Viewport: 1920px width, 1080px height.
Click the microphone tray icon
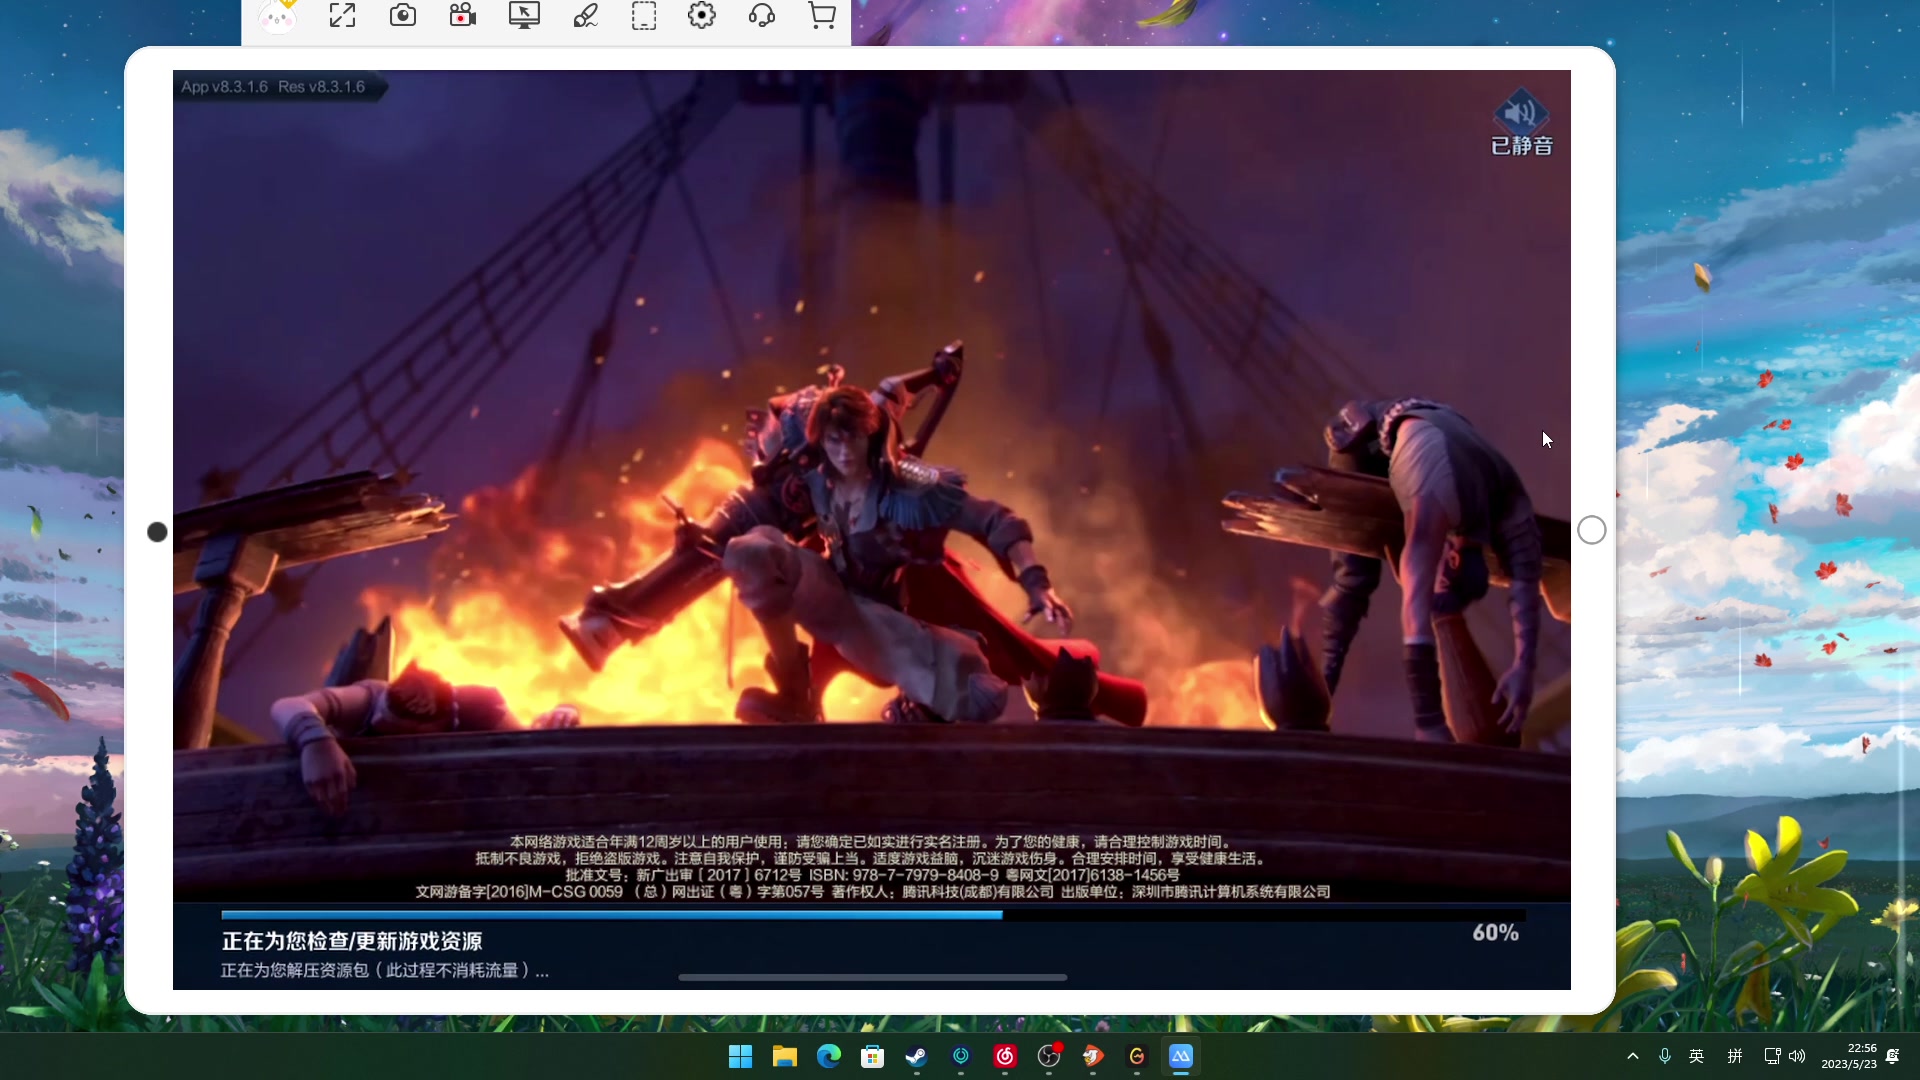pyautogui.click(x=1664, y=1056)
